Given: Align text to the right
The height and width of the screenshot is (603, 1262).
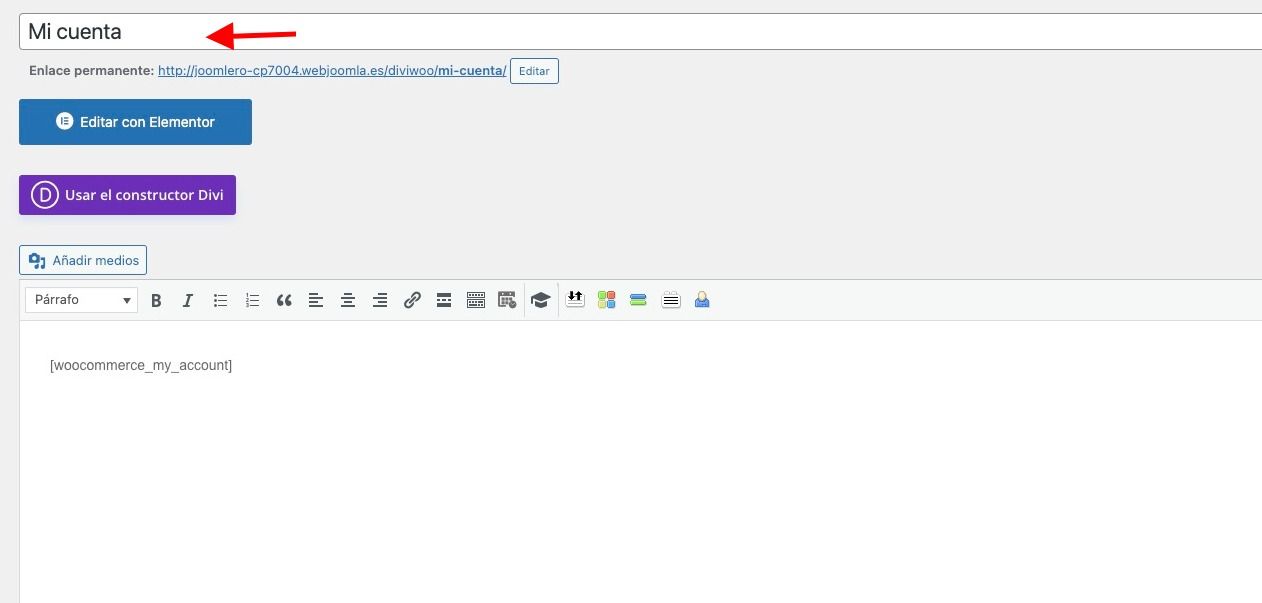Looking at the screenshot, I should [380, 300].
